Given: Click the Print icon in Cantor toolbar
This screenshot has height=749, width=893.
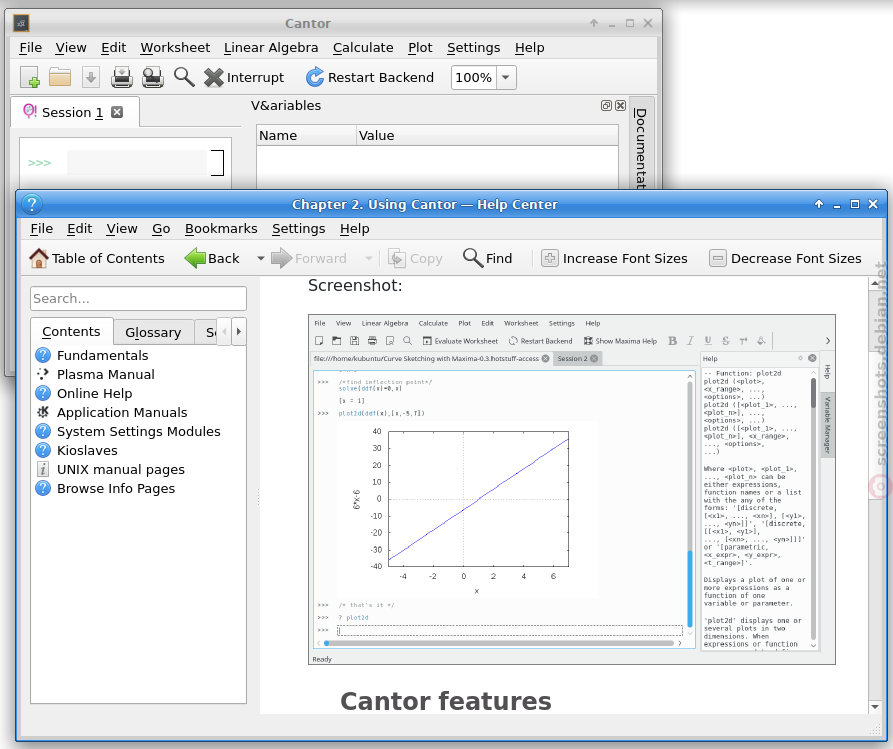Looking at the screenshot, I should [121, 77].
